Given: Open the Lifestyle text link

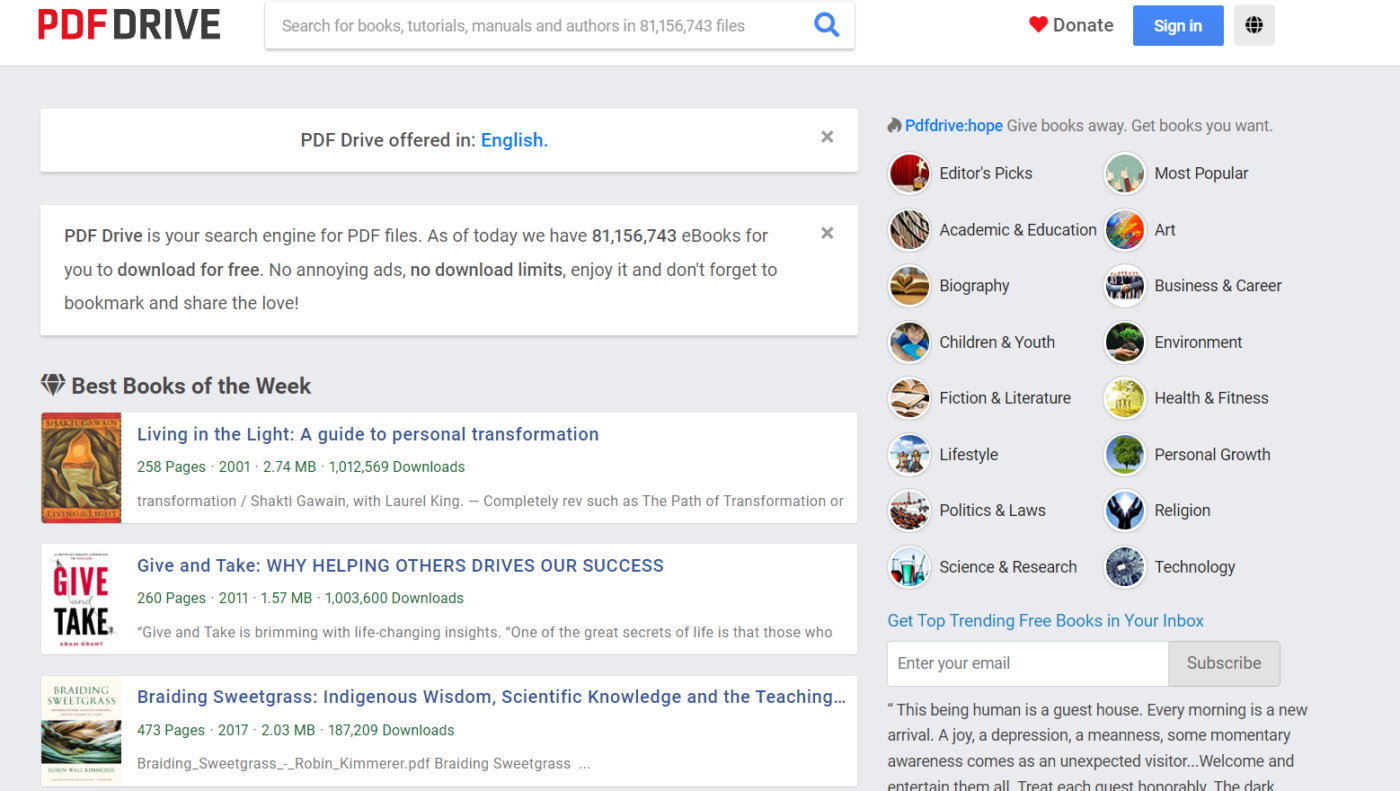Looking at the screenshot, I should coord(968,454).
